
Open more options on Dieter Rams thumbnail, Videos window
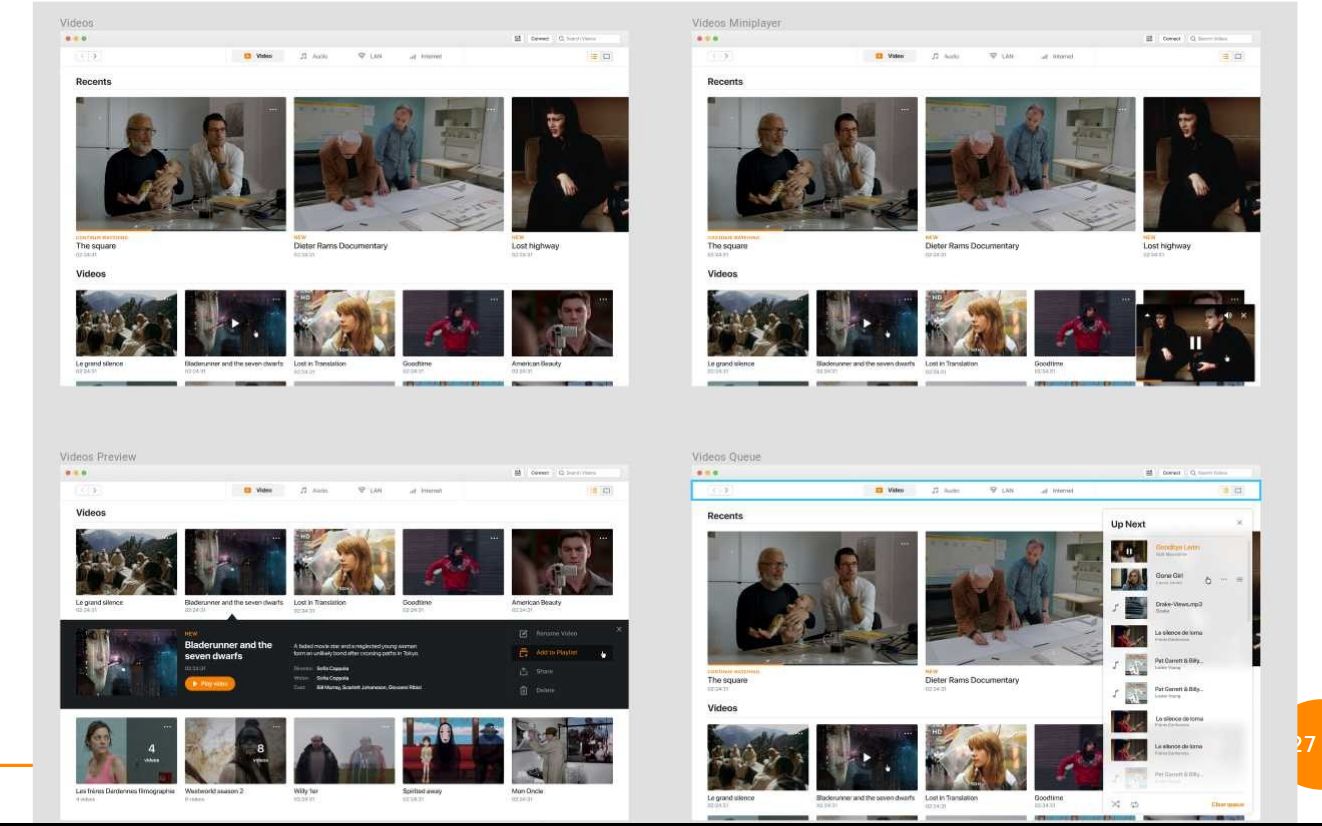click(x=491, y=109)
